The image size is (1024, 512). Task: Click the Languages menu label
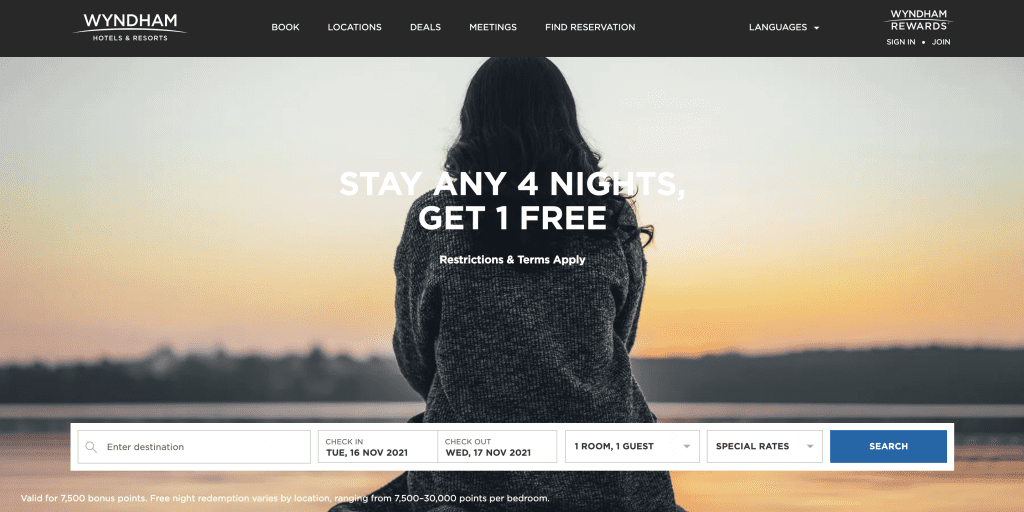(x=778, y=27)
